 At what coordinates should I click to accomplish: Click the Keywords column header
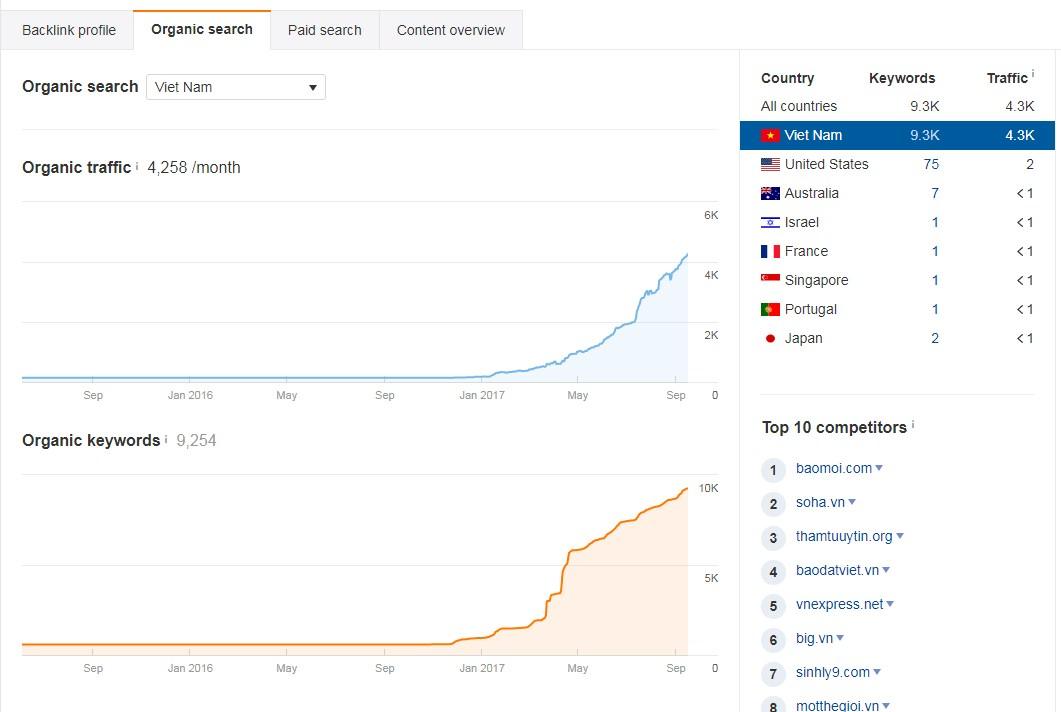click(902, 78)
